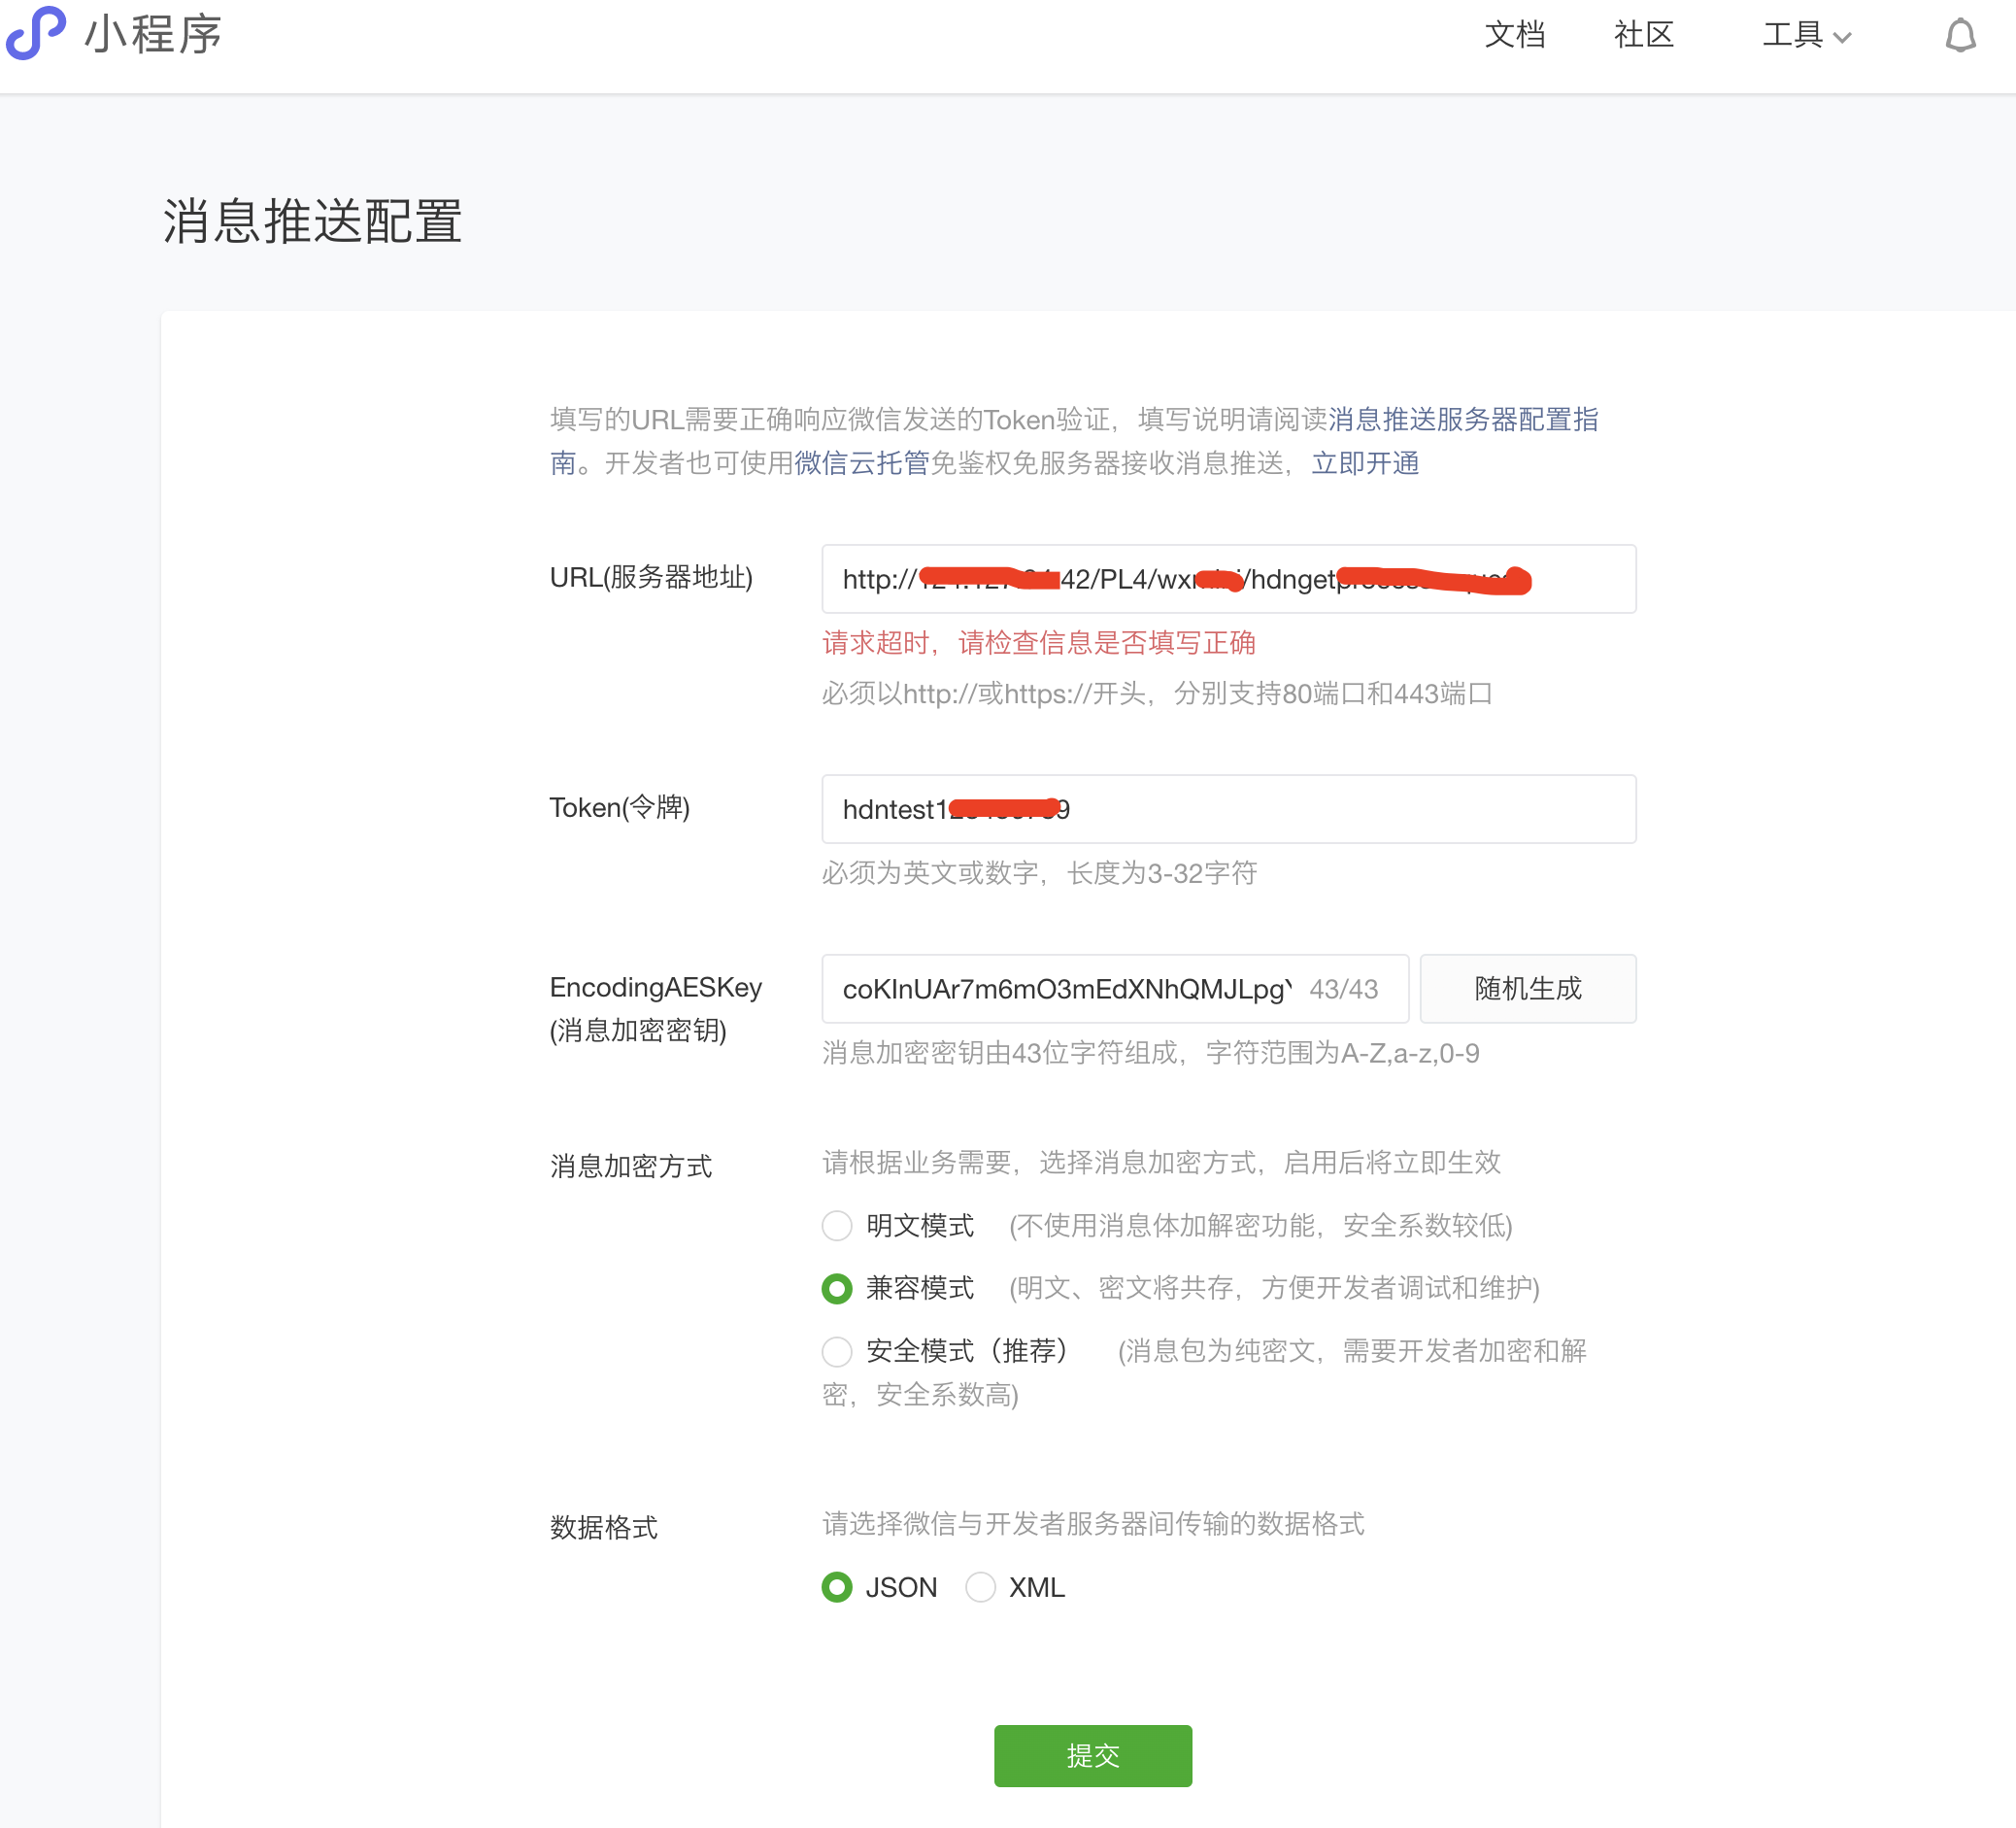
Task: Open the notification bell icon
Action: pos(1960,36)
